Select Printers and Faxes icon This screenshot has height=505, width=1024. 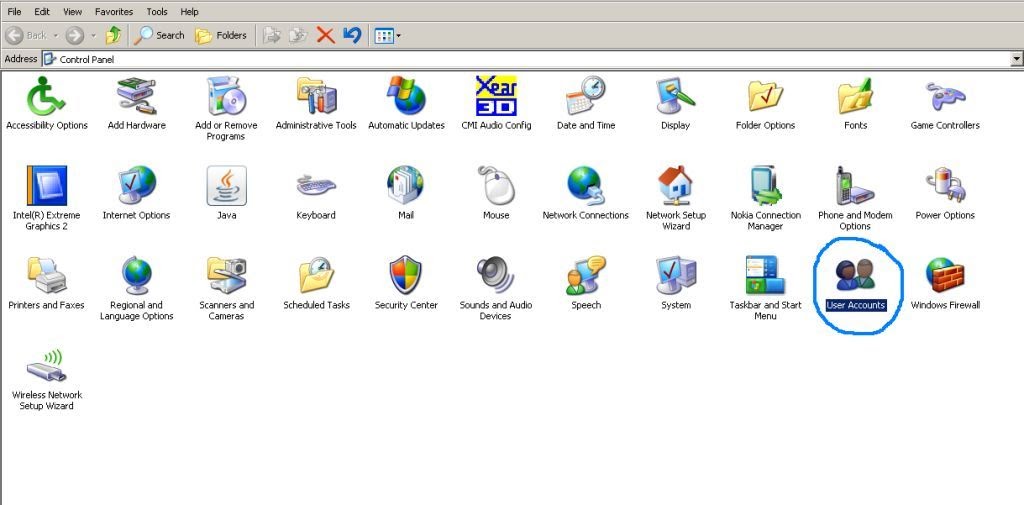point(46,275)
